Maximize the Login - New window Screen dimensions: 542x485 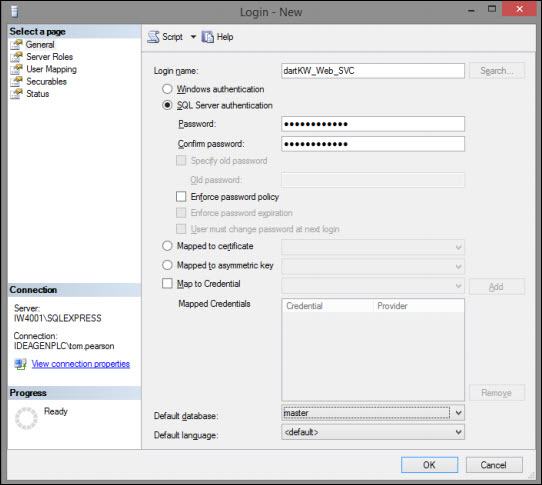(x=492, y=9)
